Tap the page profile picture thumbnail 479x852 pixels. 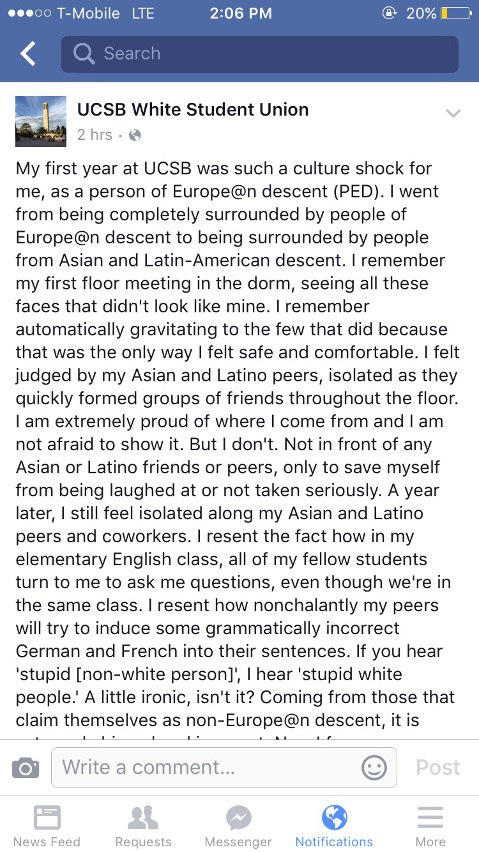41,121
